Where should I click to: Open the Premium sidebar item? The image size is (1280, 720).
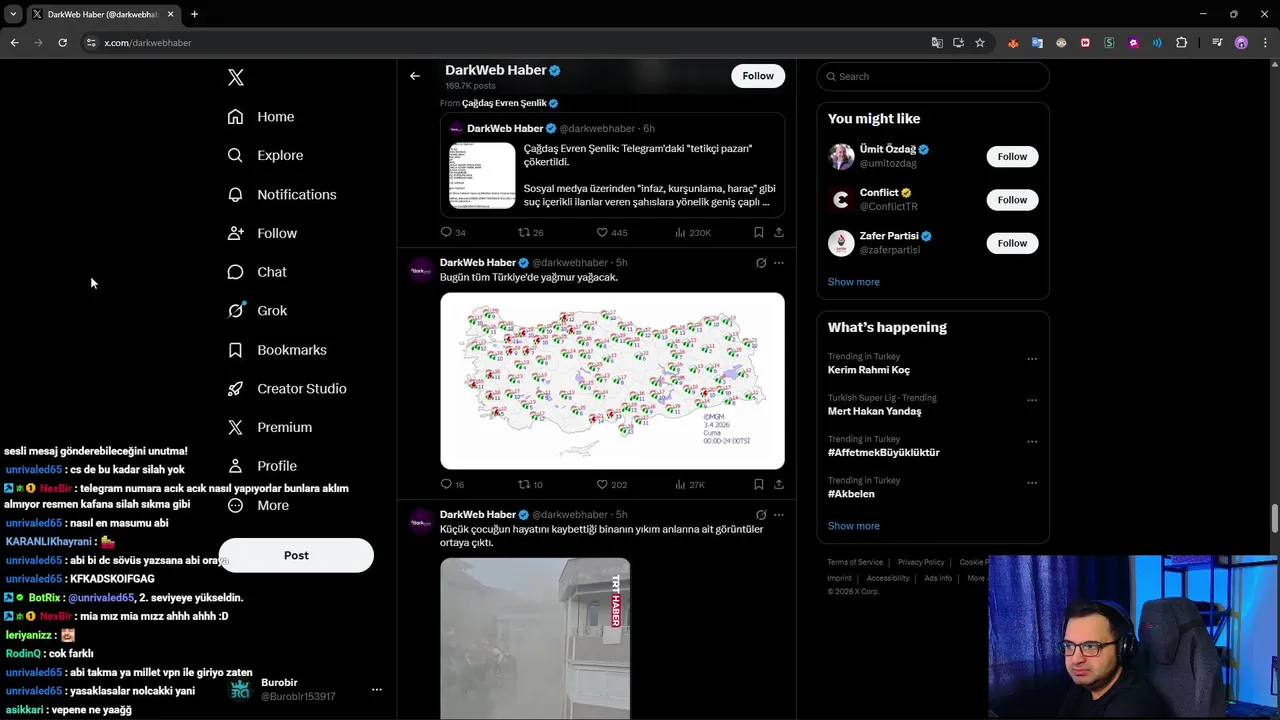[x=270, y=427]
